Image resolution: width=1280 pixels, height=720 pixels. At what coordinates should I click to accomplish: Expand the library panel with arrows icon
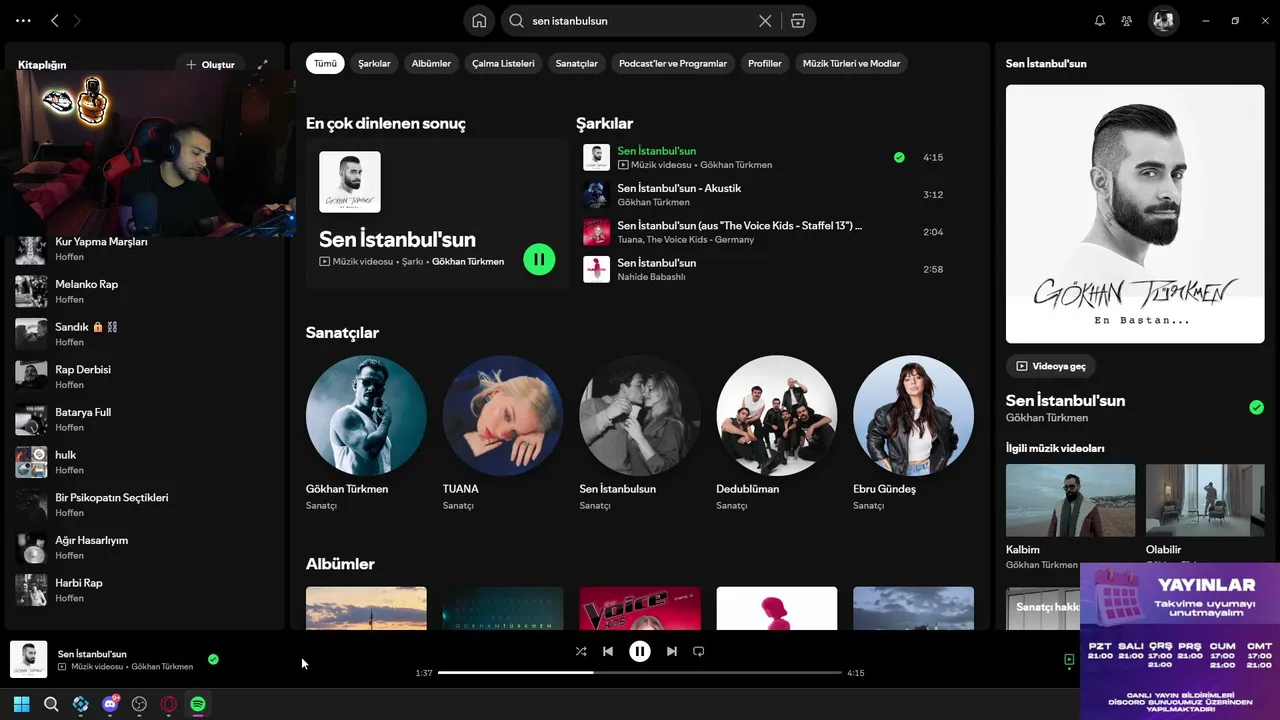coord(262,64)
